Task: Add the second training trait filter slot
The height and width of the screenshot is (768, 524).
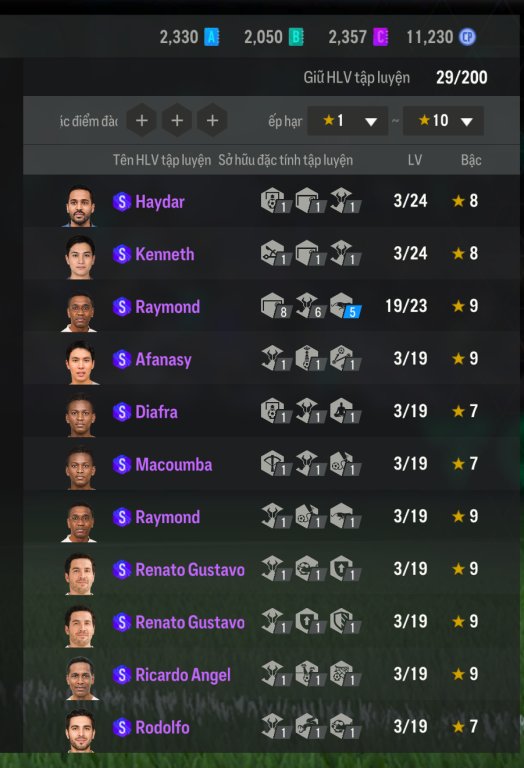Action: point(177,120)
